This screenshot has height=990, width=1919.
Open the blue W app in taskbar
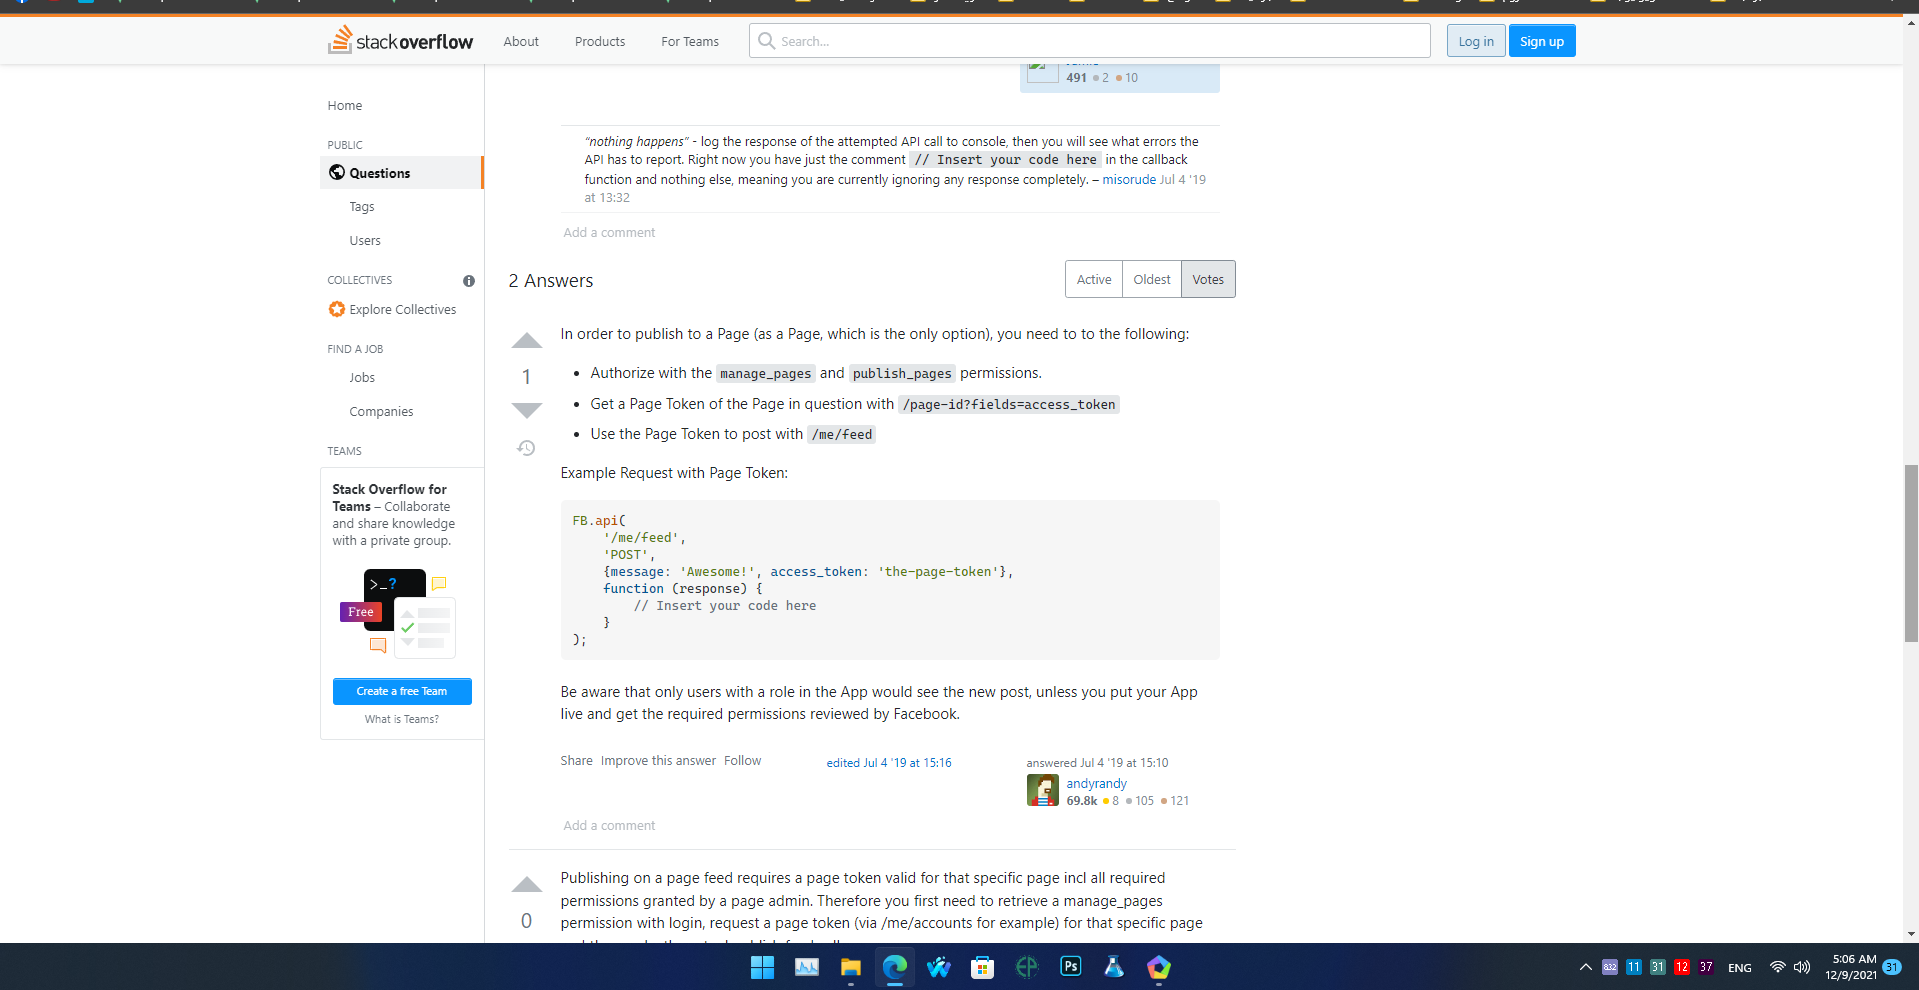pyautogui.click(x=939, y=967)
